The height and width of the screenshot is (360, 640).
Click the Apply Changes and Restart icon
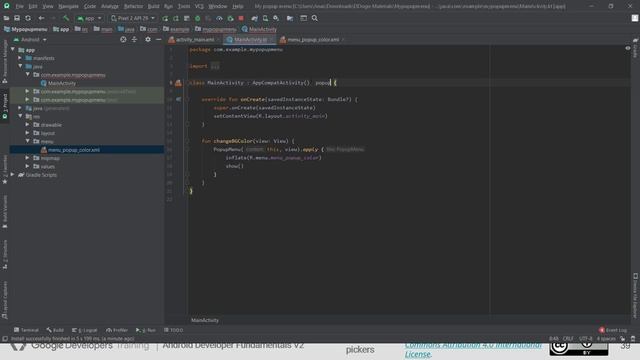coord(176,18)
